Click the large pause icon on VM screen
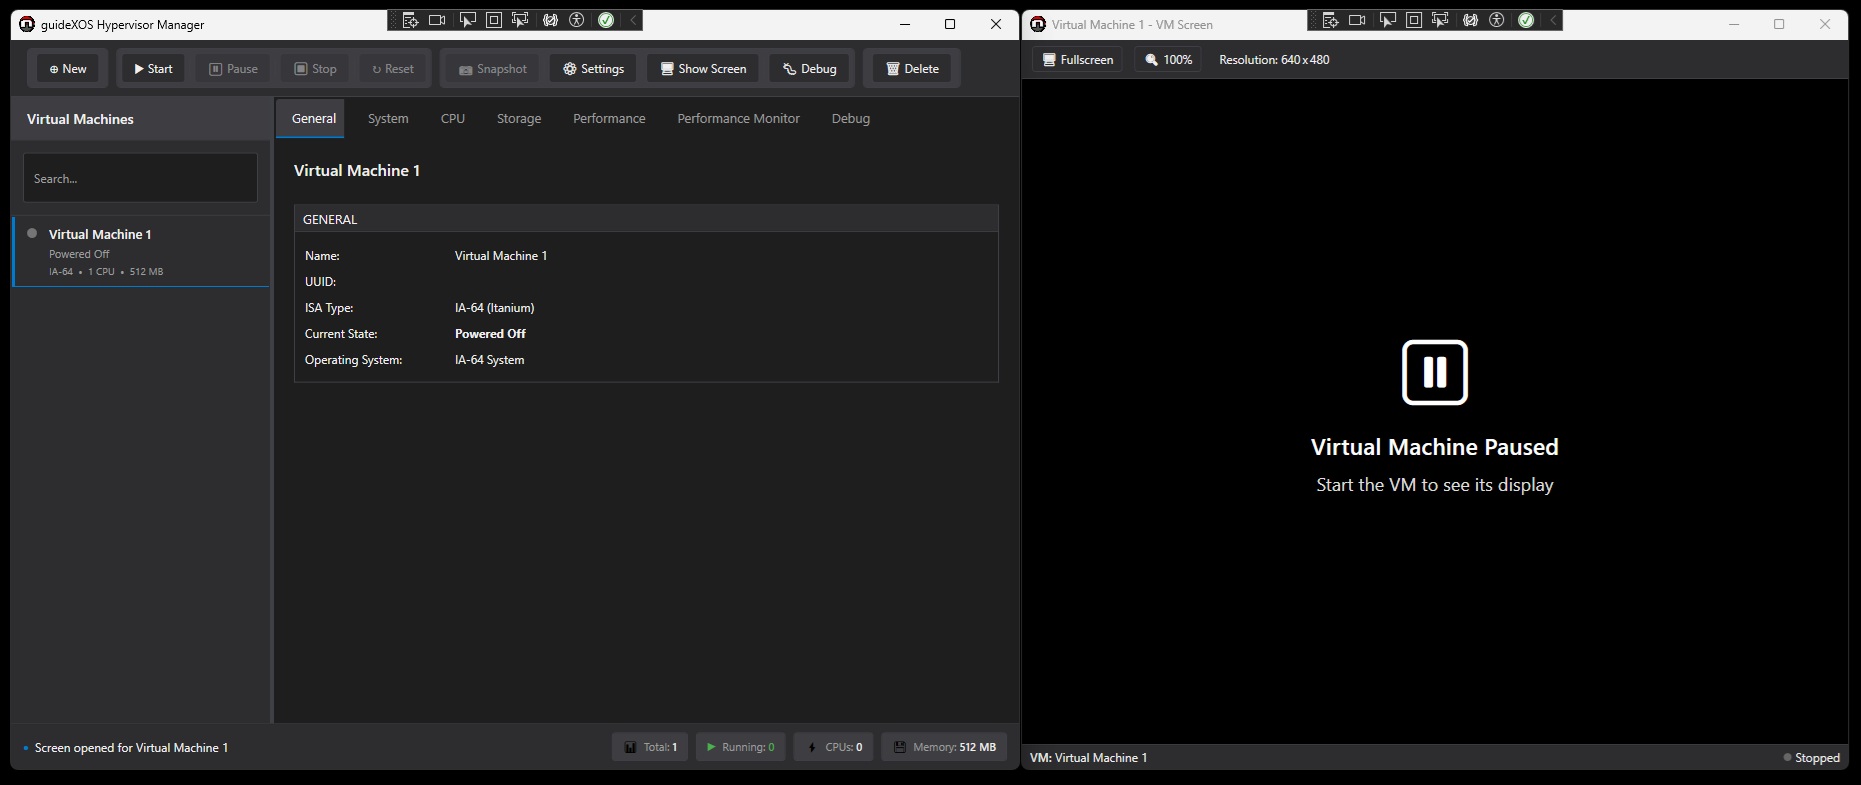Viewport: 1861px width, 785px height. click(1434, 372)
